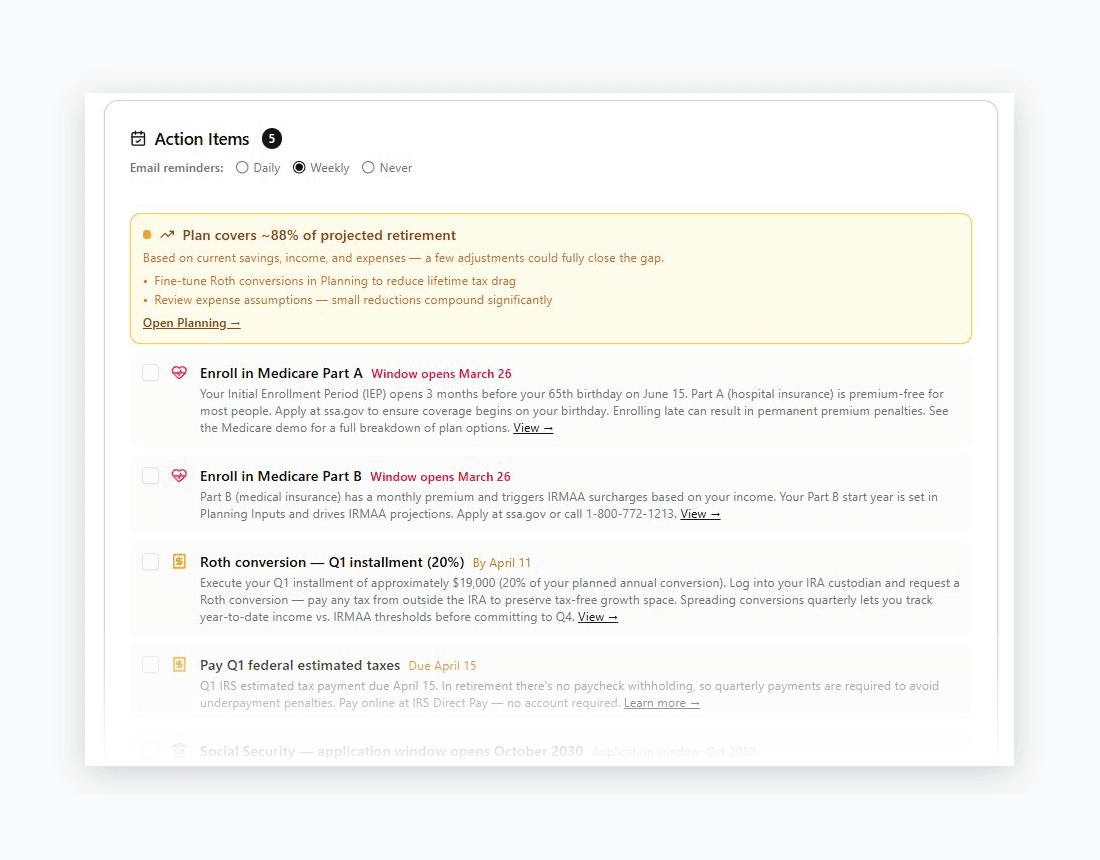Click the orange square indicator in the banner
Viewport: 1100px width, 860px height.
tap(145, 234)
